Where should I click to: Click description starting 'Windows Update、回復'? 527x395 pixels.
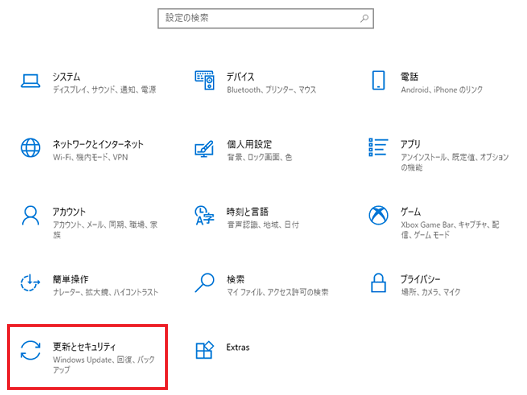(x=104, y=364)
